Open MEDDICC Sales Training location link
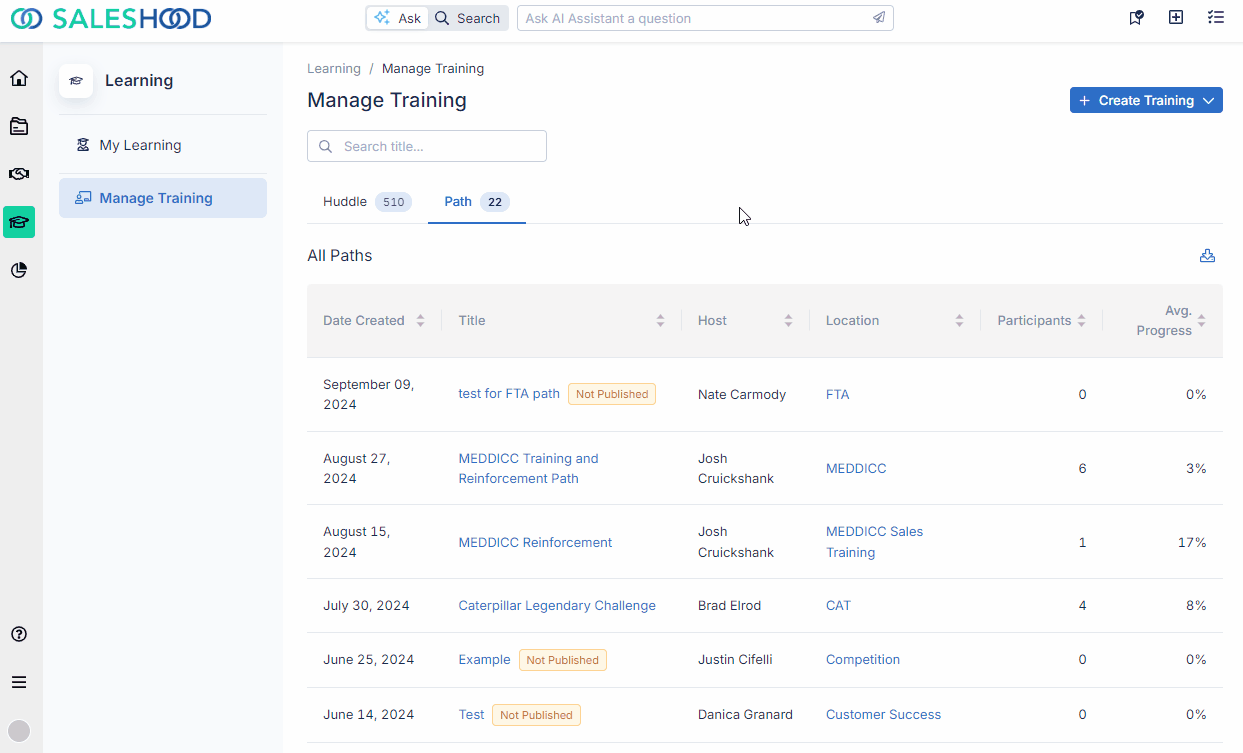The image size is (1243, 753). 874,542
